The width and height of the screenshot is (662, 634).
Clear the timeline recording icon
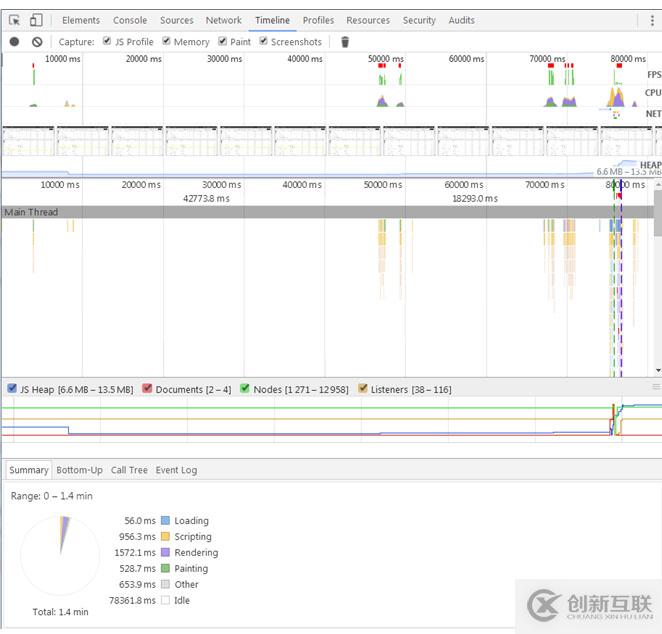click(x=37, y=42)
